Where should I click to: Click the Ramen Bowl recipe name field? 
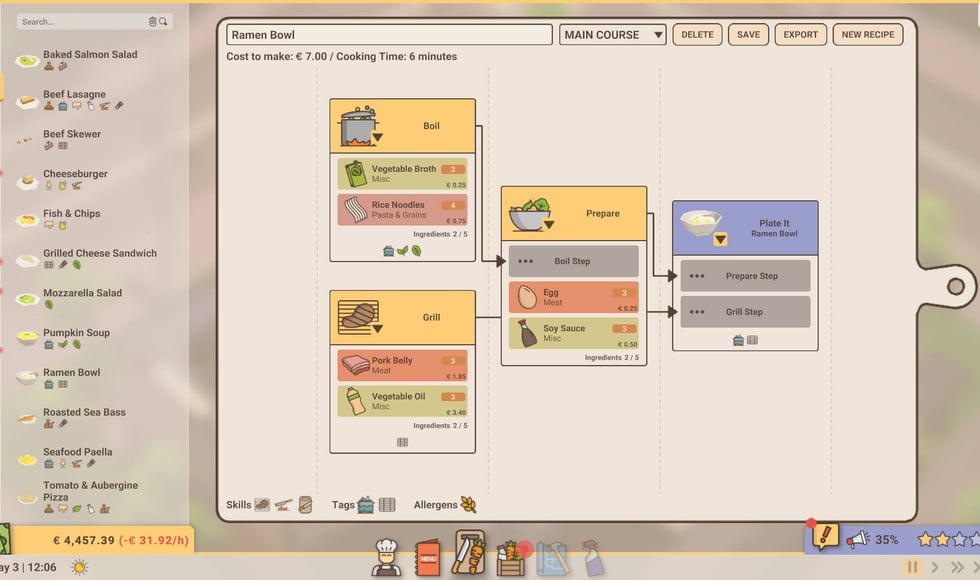point(389,35)
